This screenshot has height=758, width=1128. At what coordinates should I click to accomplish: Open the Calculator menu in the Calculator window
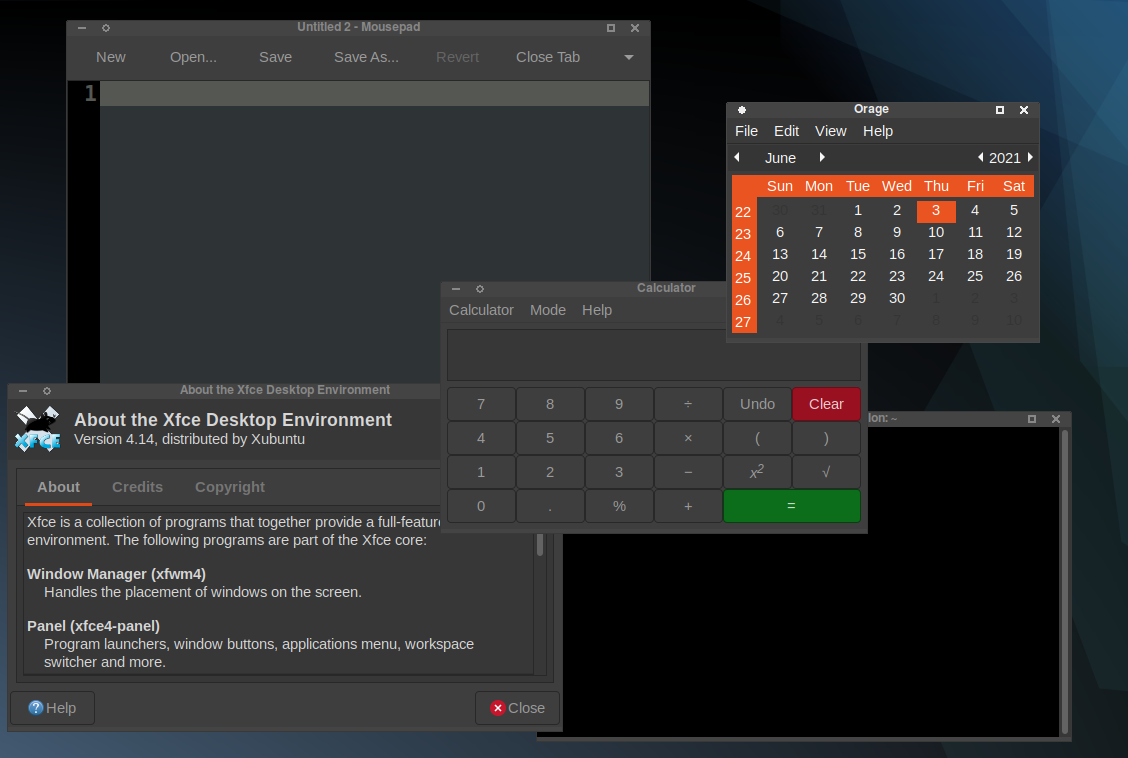[481, 310]
